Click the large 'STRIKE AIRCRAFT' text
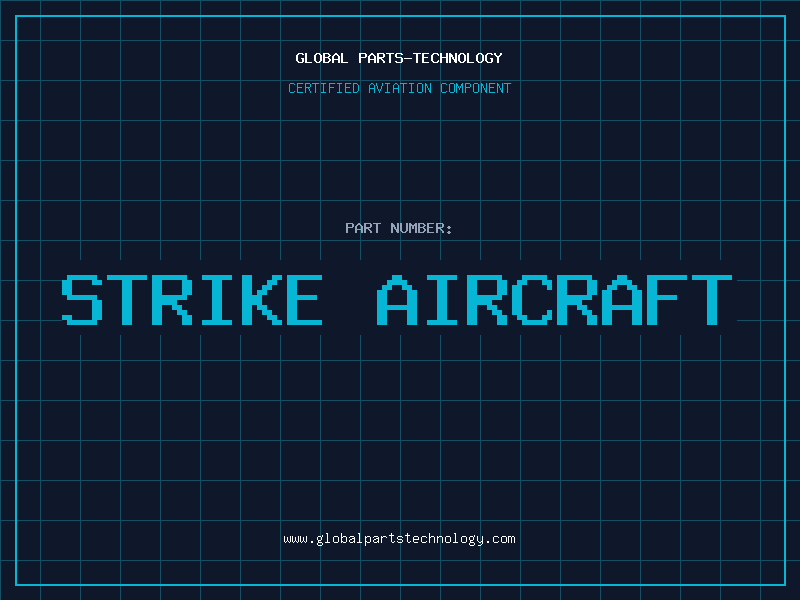This screenshot has width=800, height=600. click(397, 299)
